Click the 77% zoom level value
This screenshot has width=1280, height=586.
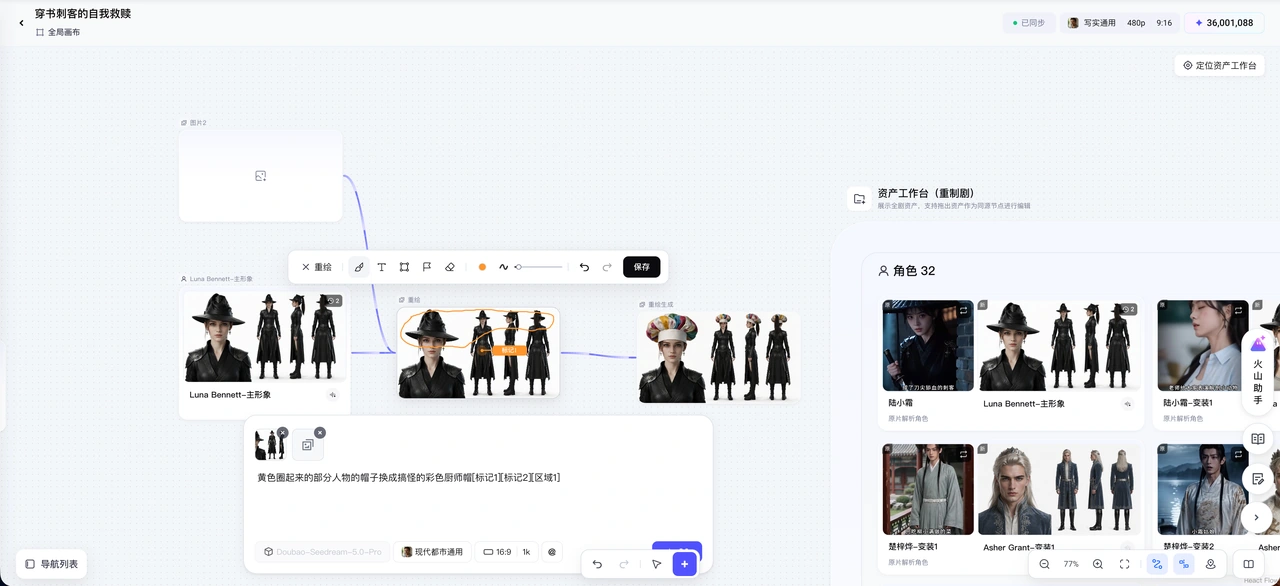click(x=1071, y=564)
